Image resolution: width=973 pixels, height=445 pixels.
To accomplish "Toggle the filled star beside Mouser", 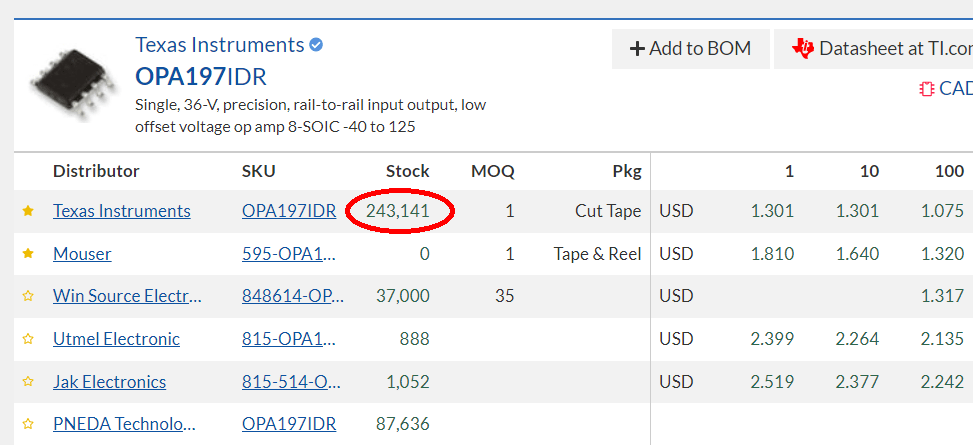I will point(28,254).
